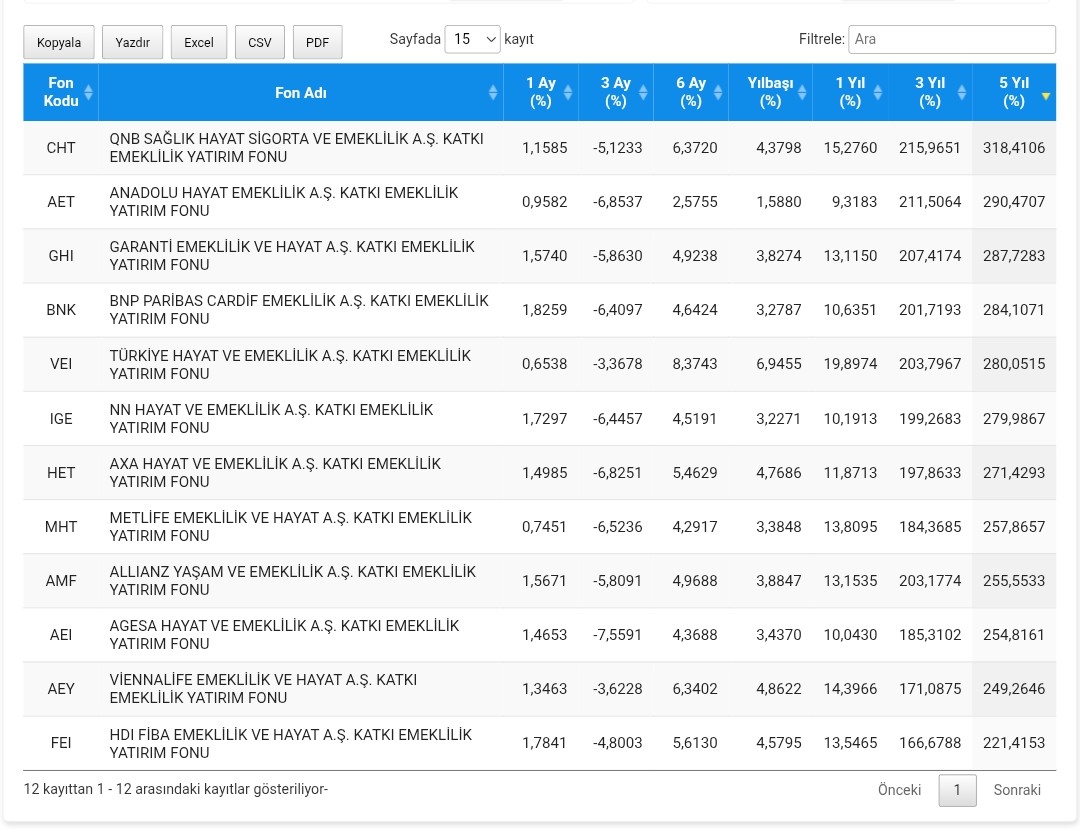Click fund code GHI
The width and height of the screenshot is (1080, 836).
61,256
